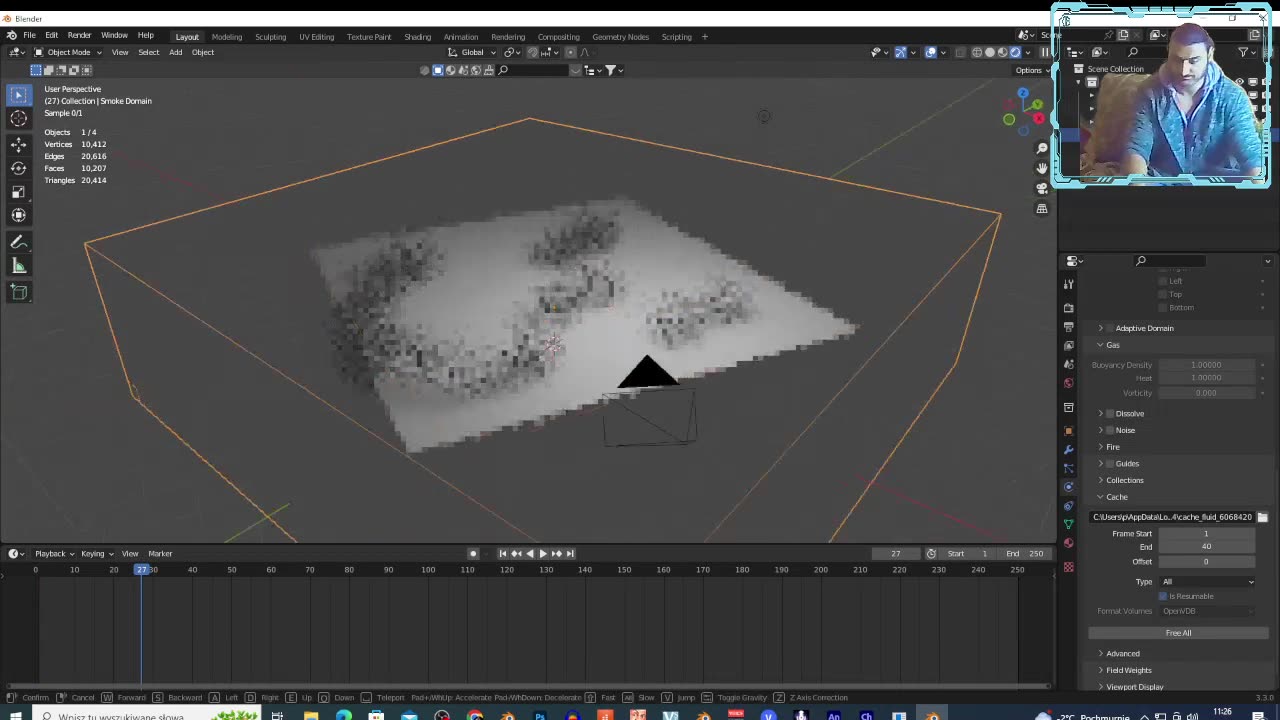Open the Tool properties tab
The height and width of the screenshot is (720, 1280).
coord(1069,284)
